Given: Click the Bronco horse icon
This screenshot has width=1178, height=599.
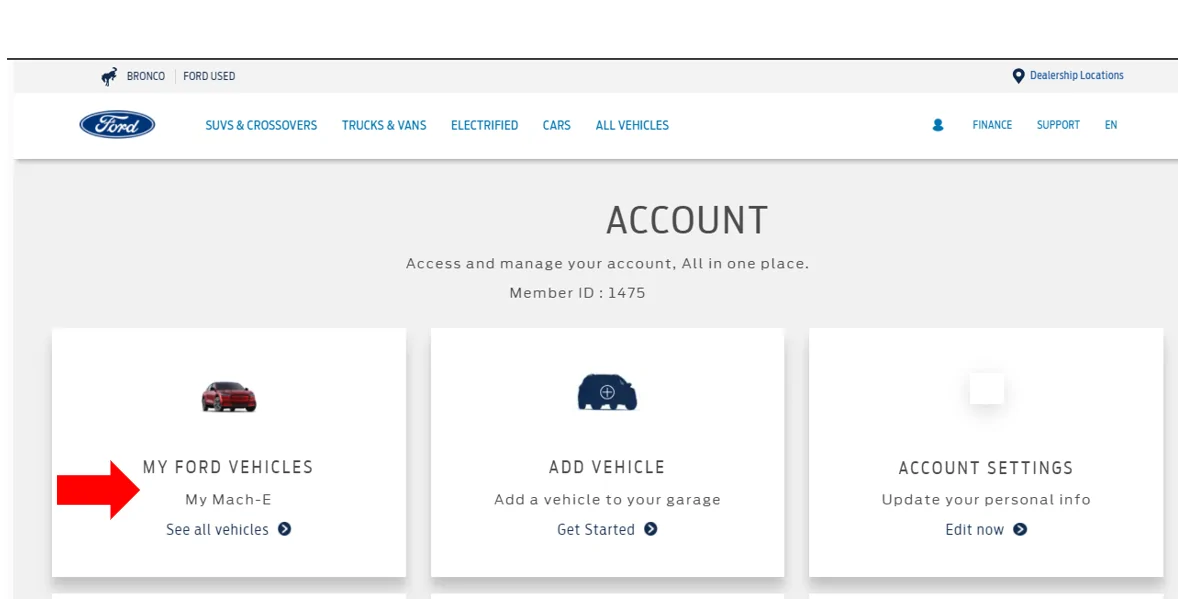Looking at the screenshot, I should click(110, 76).
